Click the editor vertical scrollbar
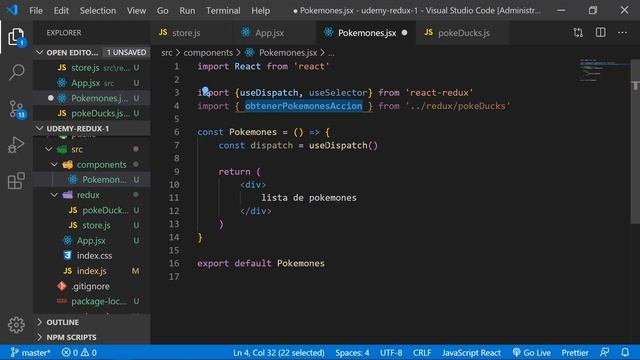640x360 pixels. pyautogui.click(x=635, y=141)
